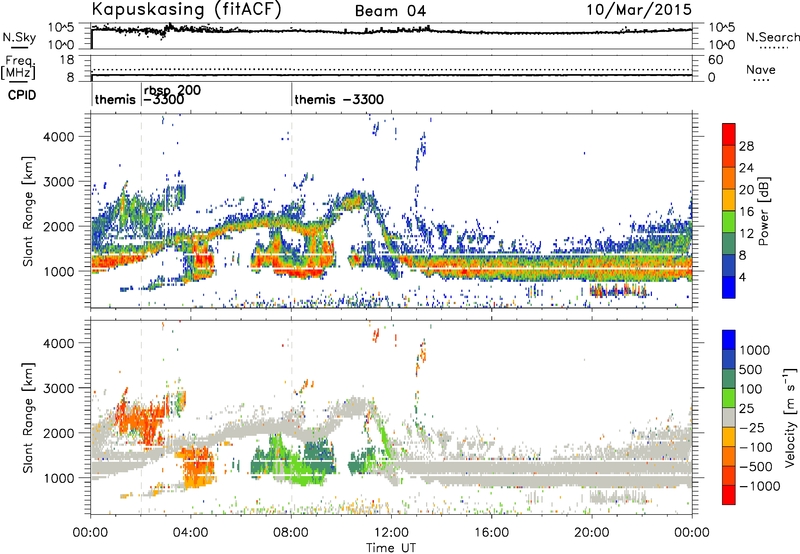
Task: Click the N.Sky legend label
Action: [x=19, y=37]
